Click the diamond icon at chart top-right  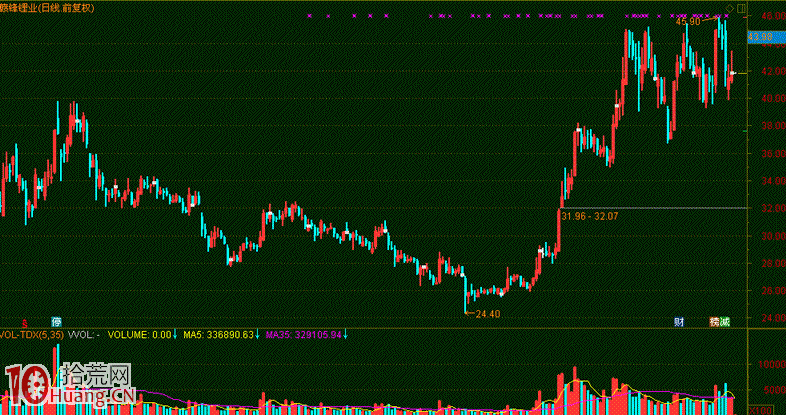coord(732,8)
